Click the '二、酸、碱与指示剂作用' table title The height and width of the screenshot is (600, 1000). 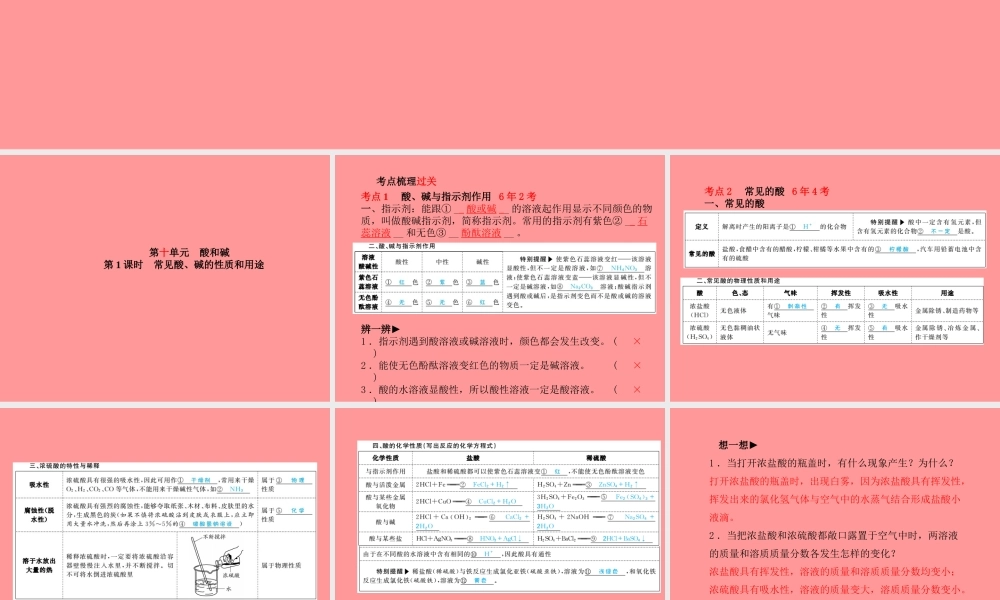point(401,246)
